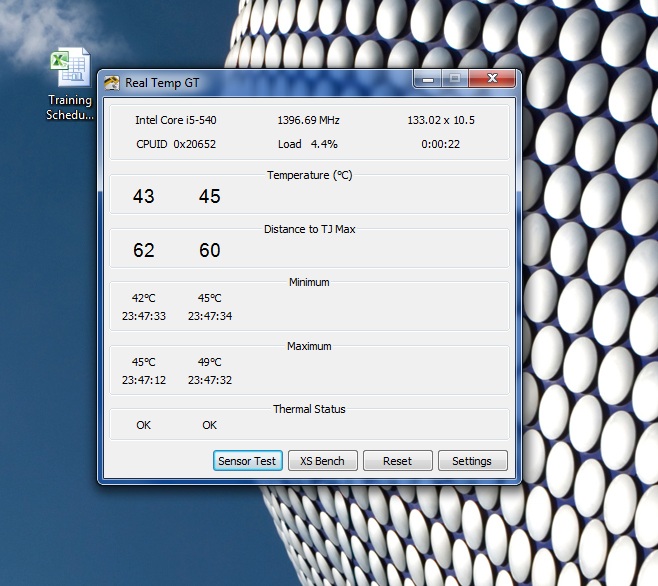The width and height of the screenshot is (658, 586).
Task: Click the 0:00:22 elapsed time readout
Action: tap(441, 144)
